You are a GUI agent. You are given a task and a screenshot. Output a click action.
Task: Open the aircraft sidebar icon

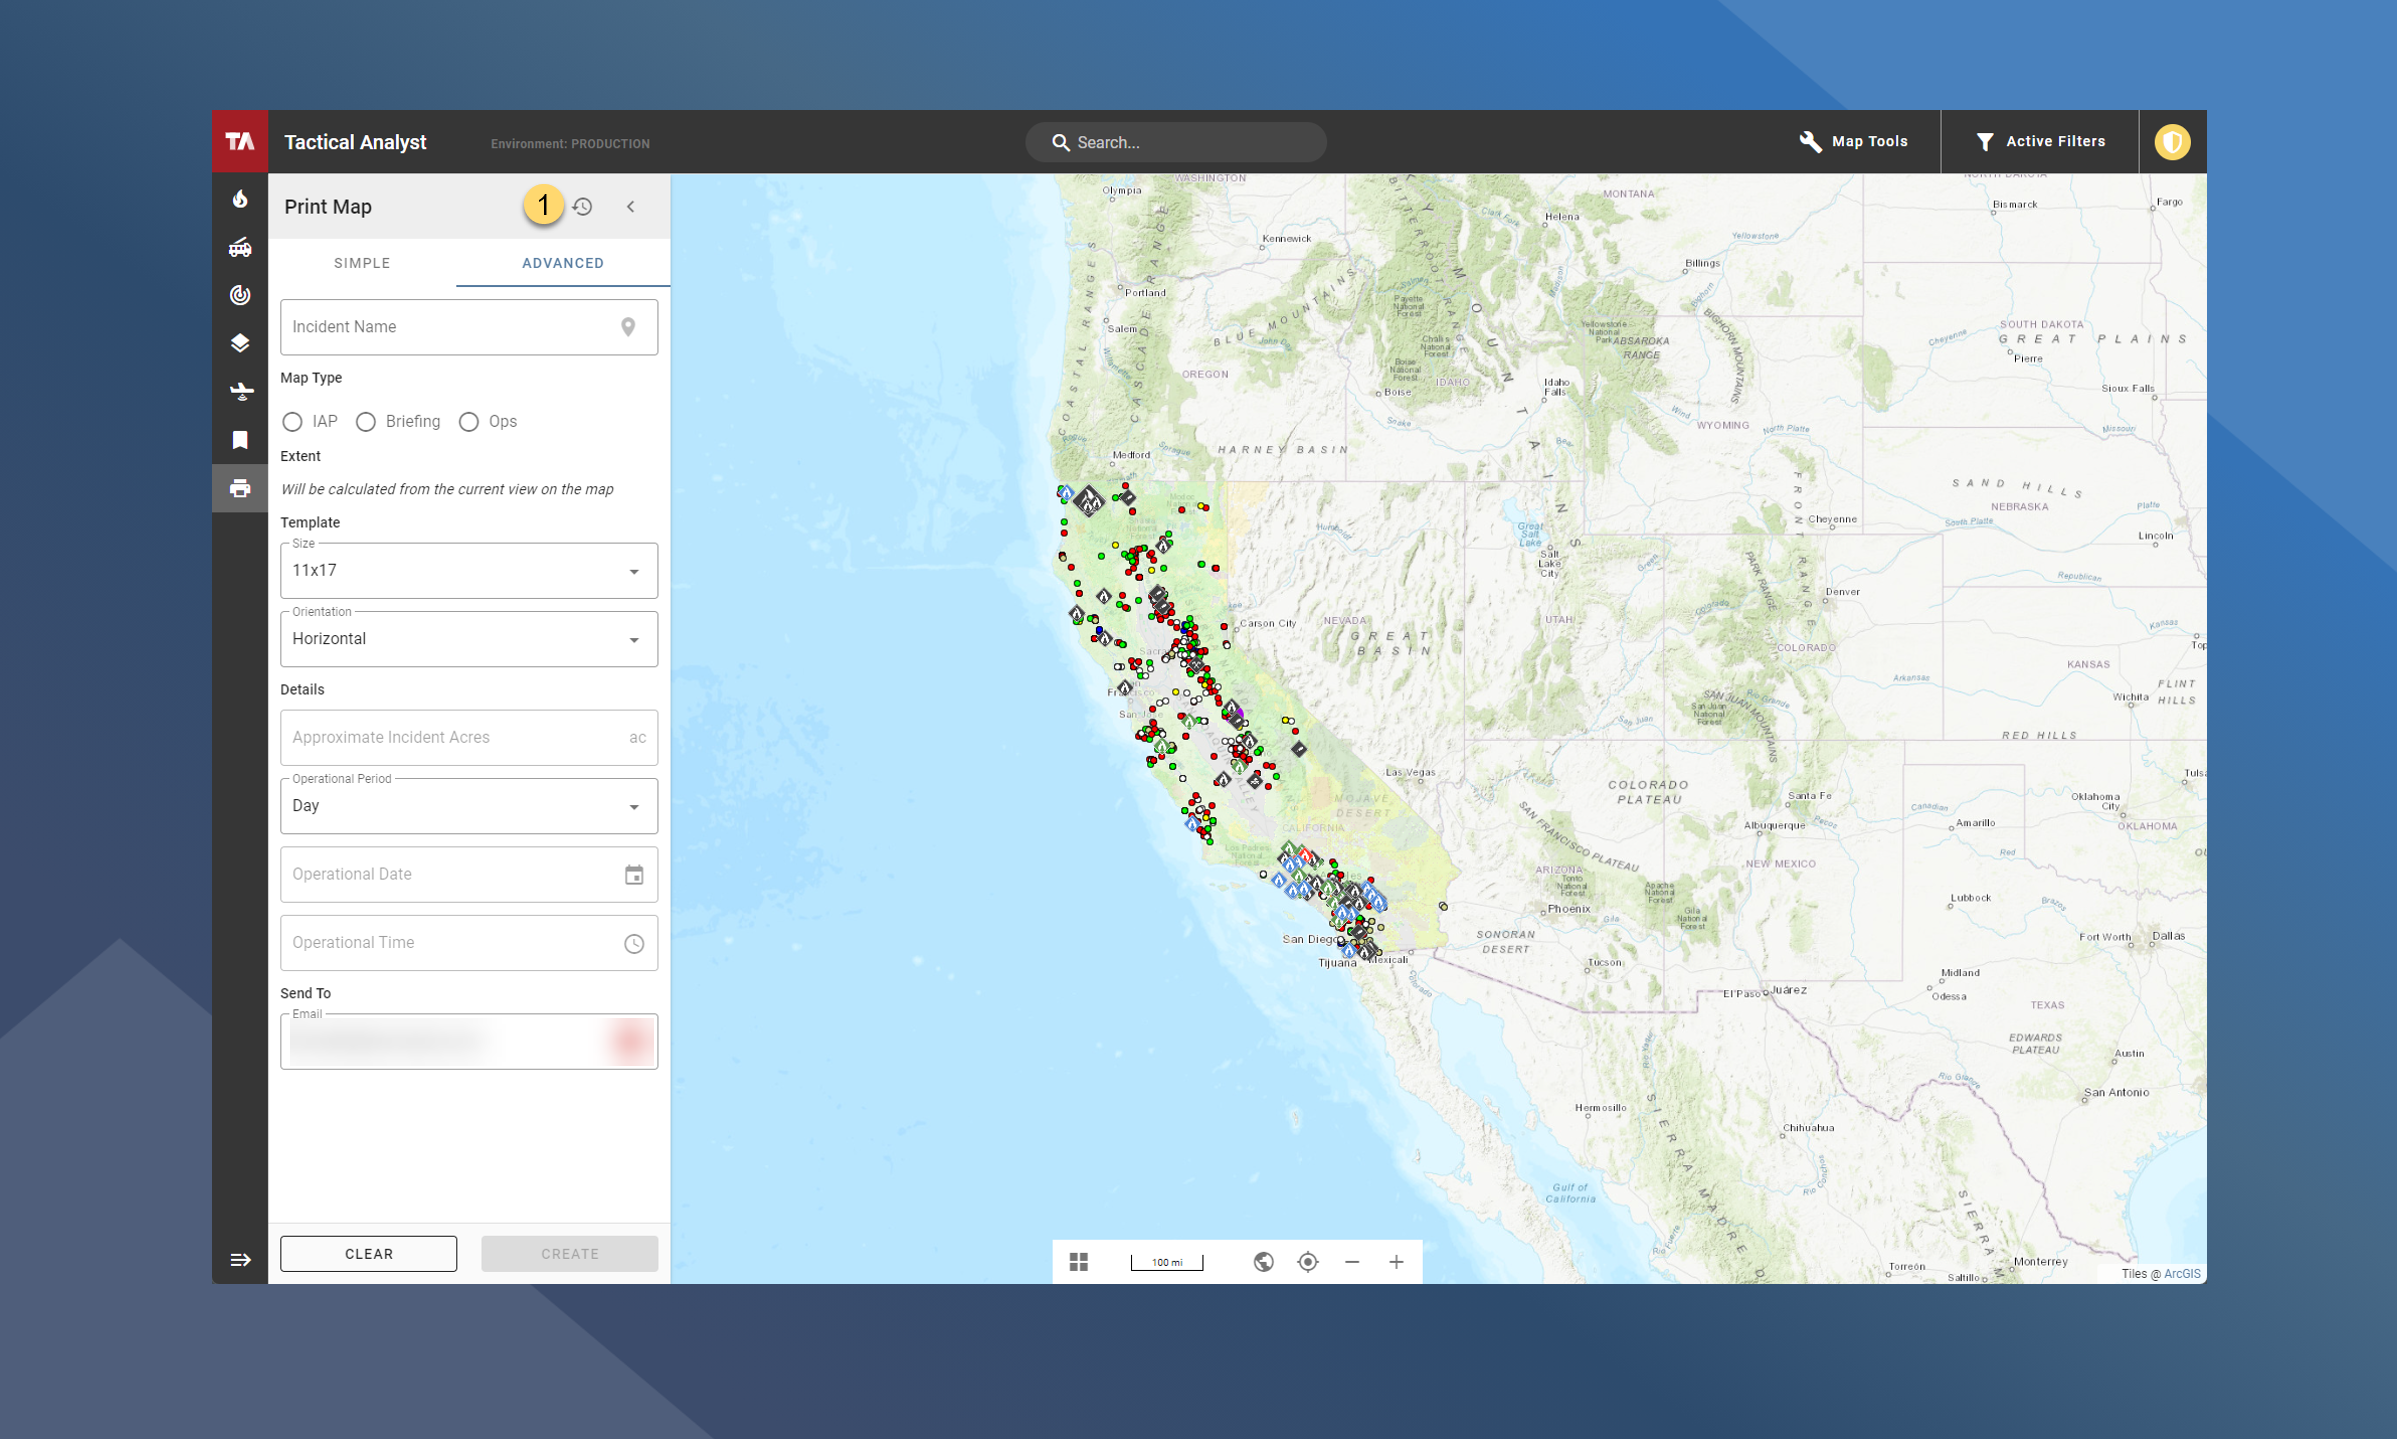pos(240,391)
